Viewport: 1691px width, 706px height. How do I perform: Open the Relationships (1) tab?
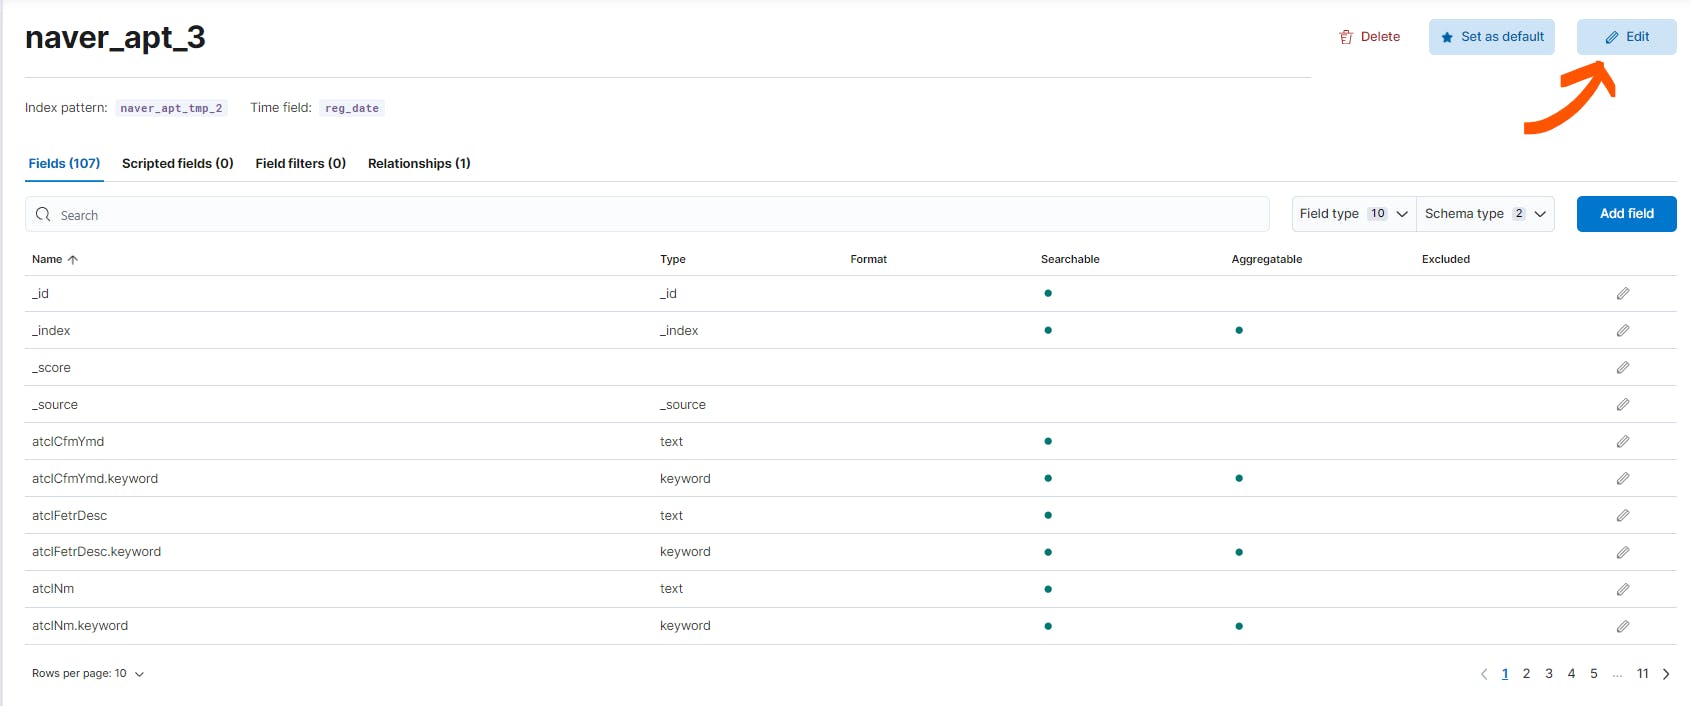(x=419, y=163)
